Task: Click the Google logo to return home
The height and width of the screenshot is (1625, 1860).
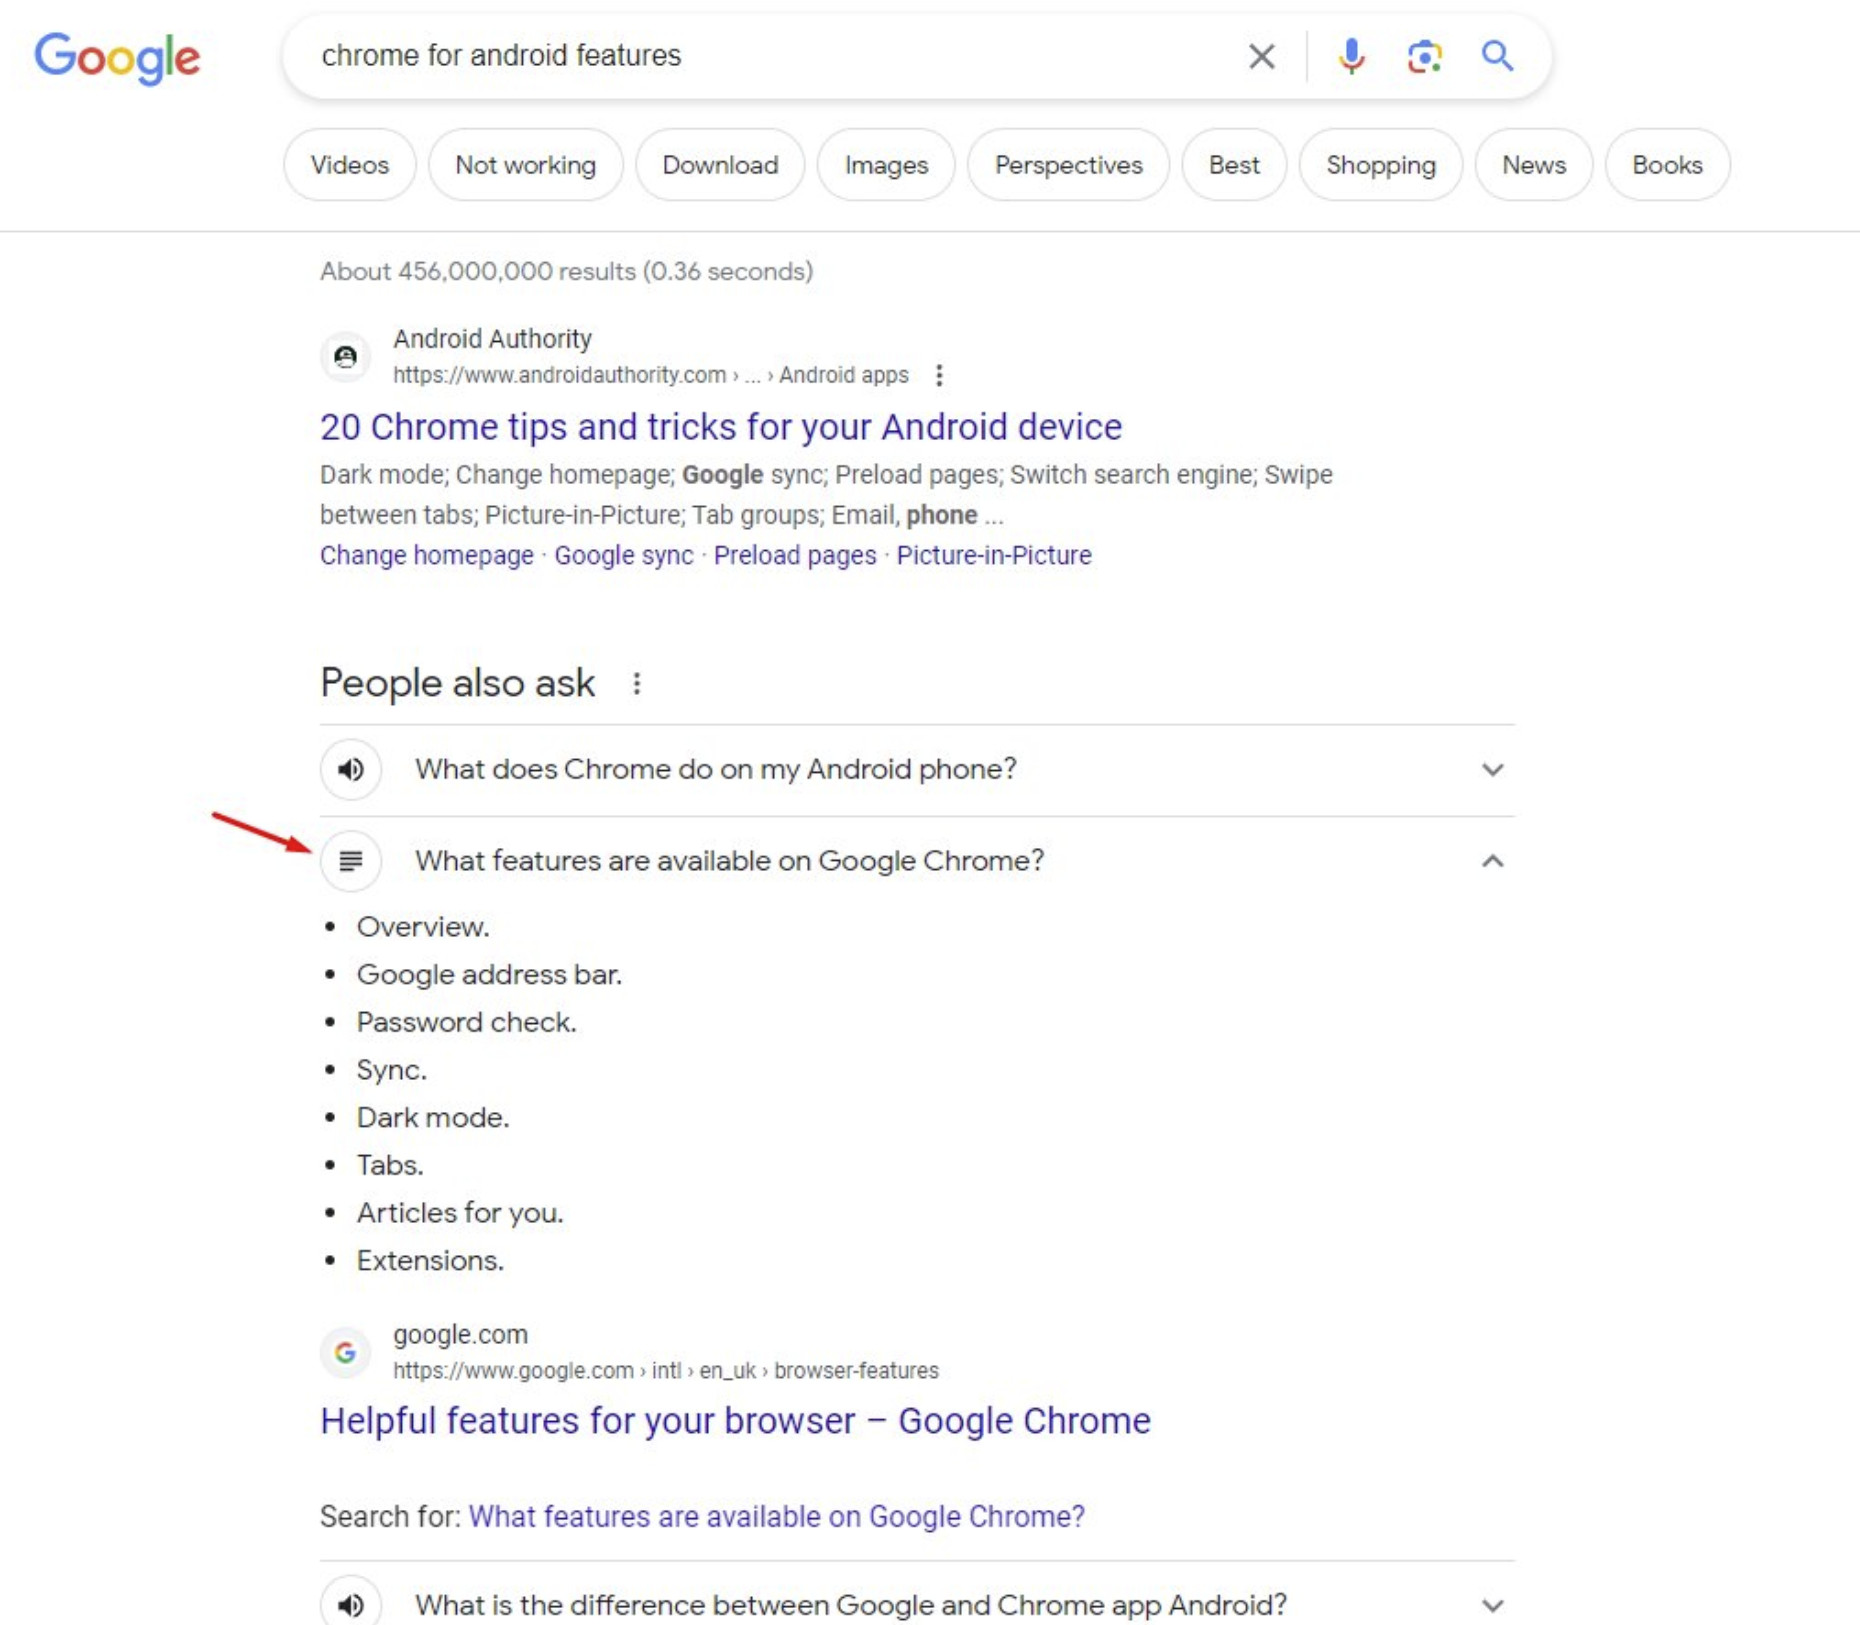Action: click(118, 58)
